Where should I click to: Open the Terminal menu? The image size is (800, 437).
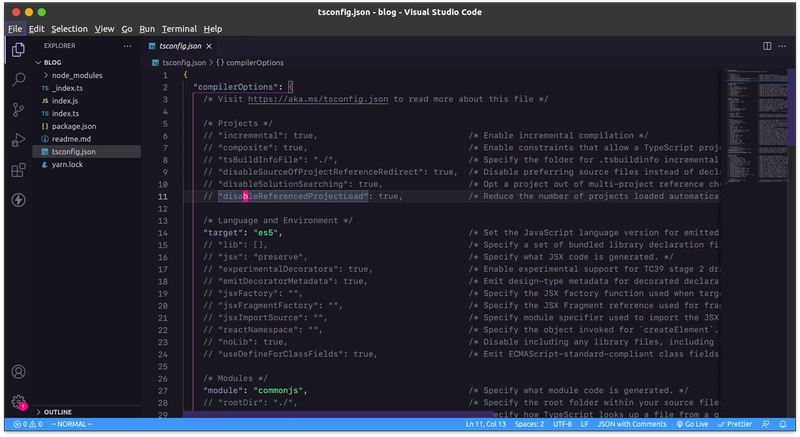click(179, 29)
